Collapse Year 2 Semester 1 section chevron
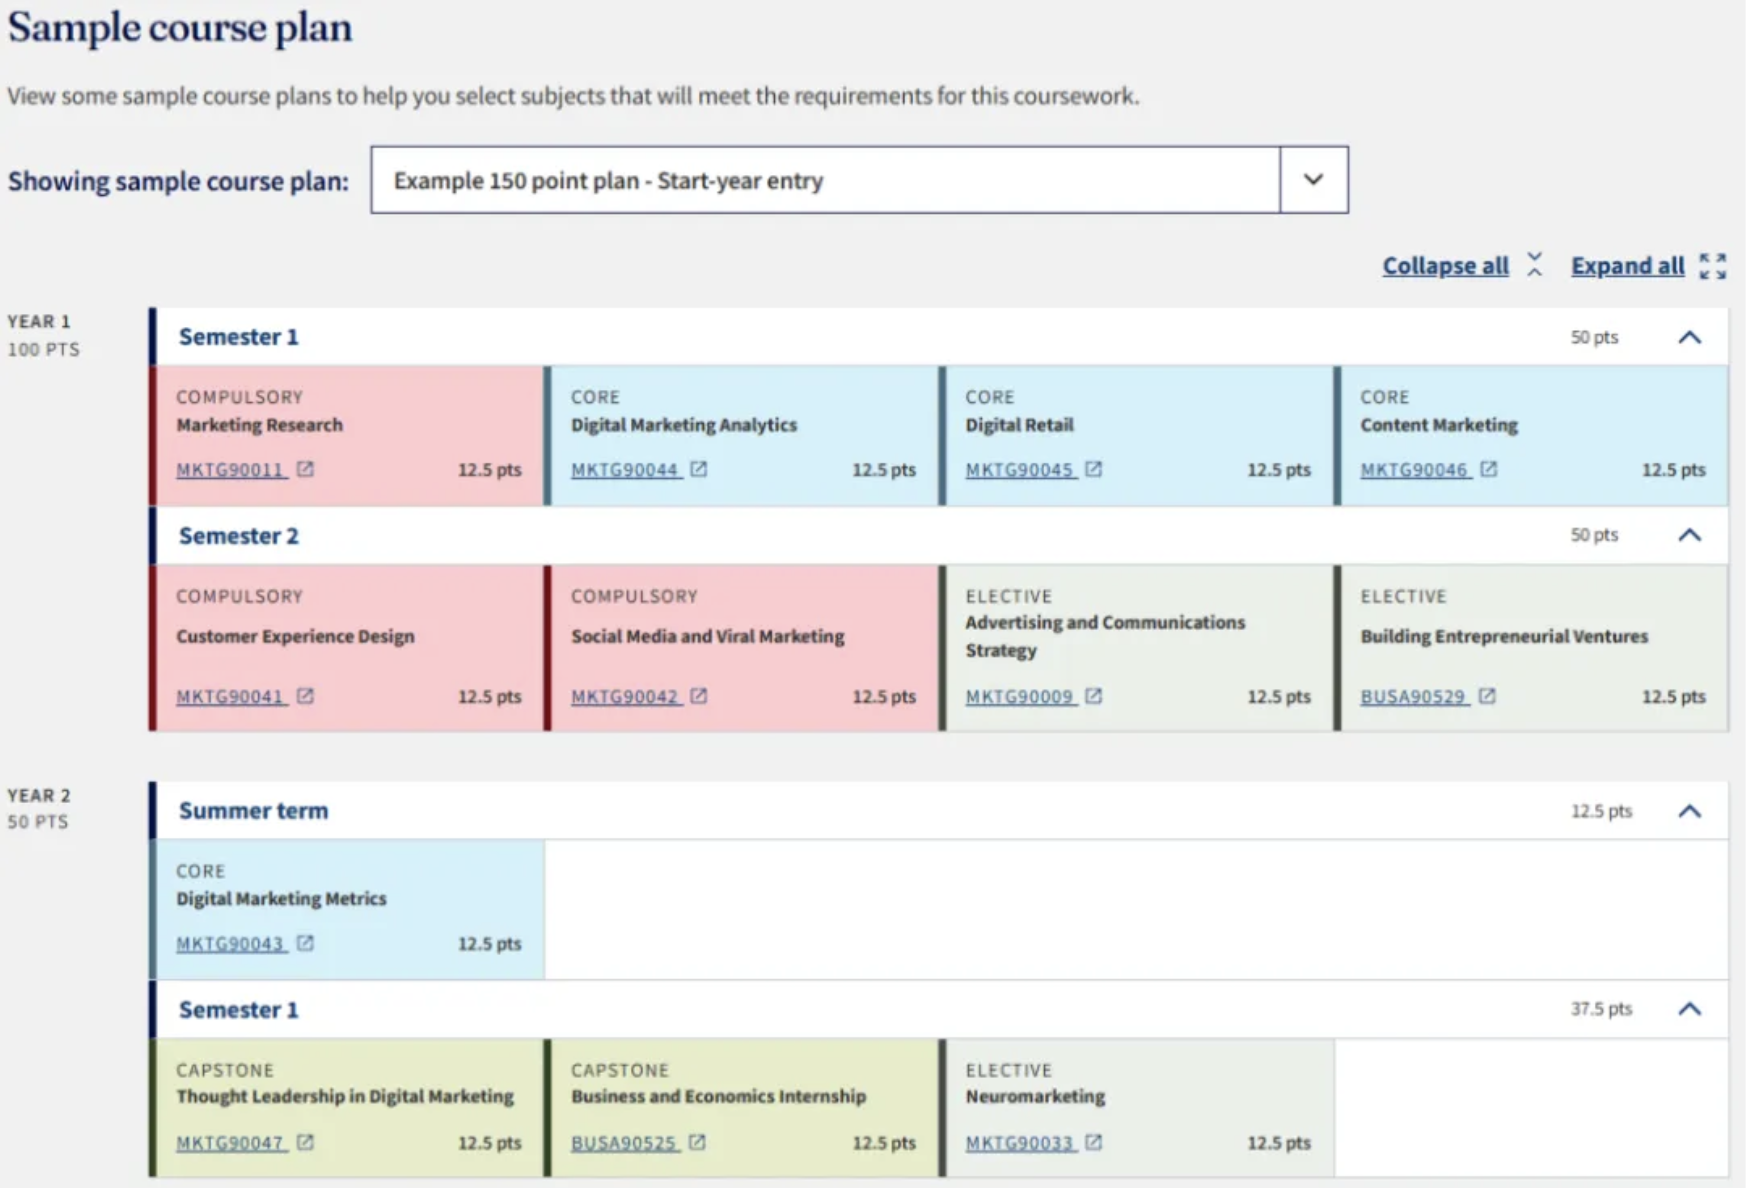The image size is (1748, 1188). coord(1689,1009)
